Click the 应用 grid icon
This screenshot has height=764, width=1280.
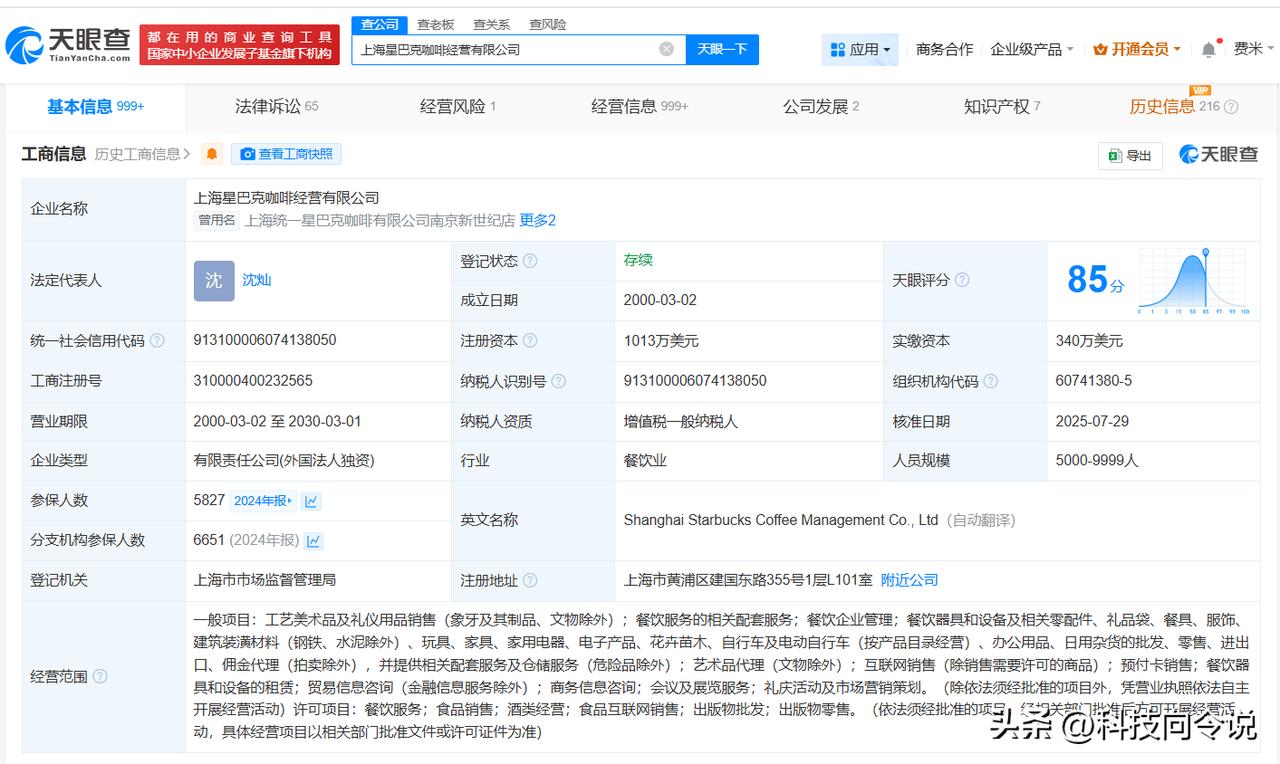click(838, 49)
